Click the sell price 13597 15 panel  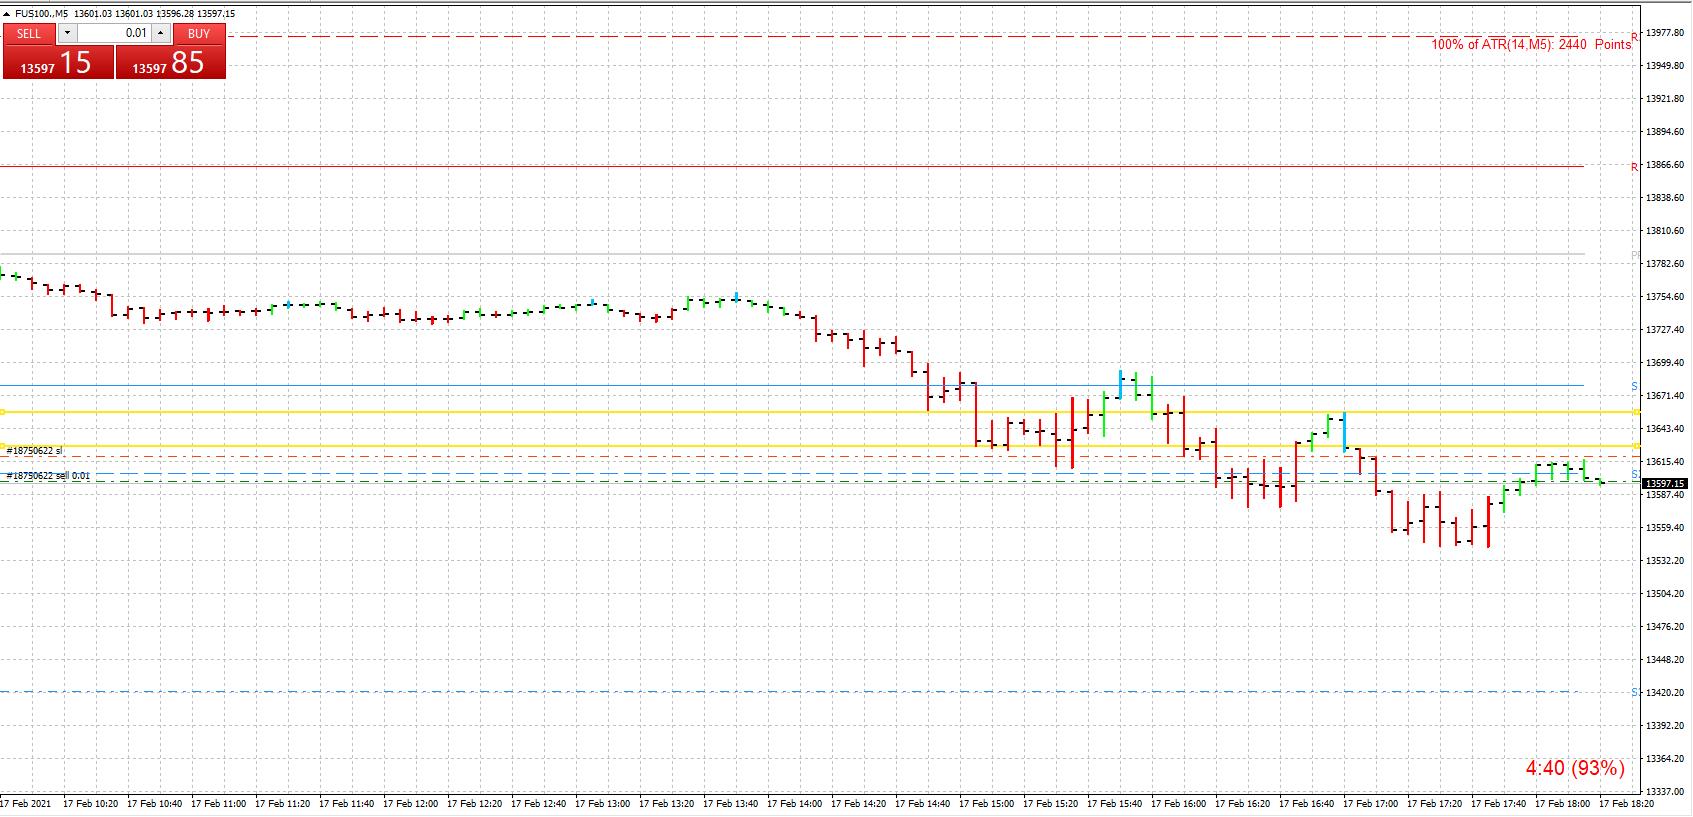tap(58, 62)
